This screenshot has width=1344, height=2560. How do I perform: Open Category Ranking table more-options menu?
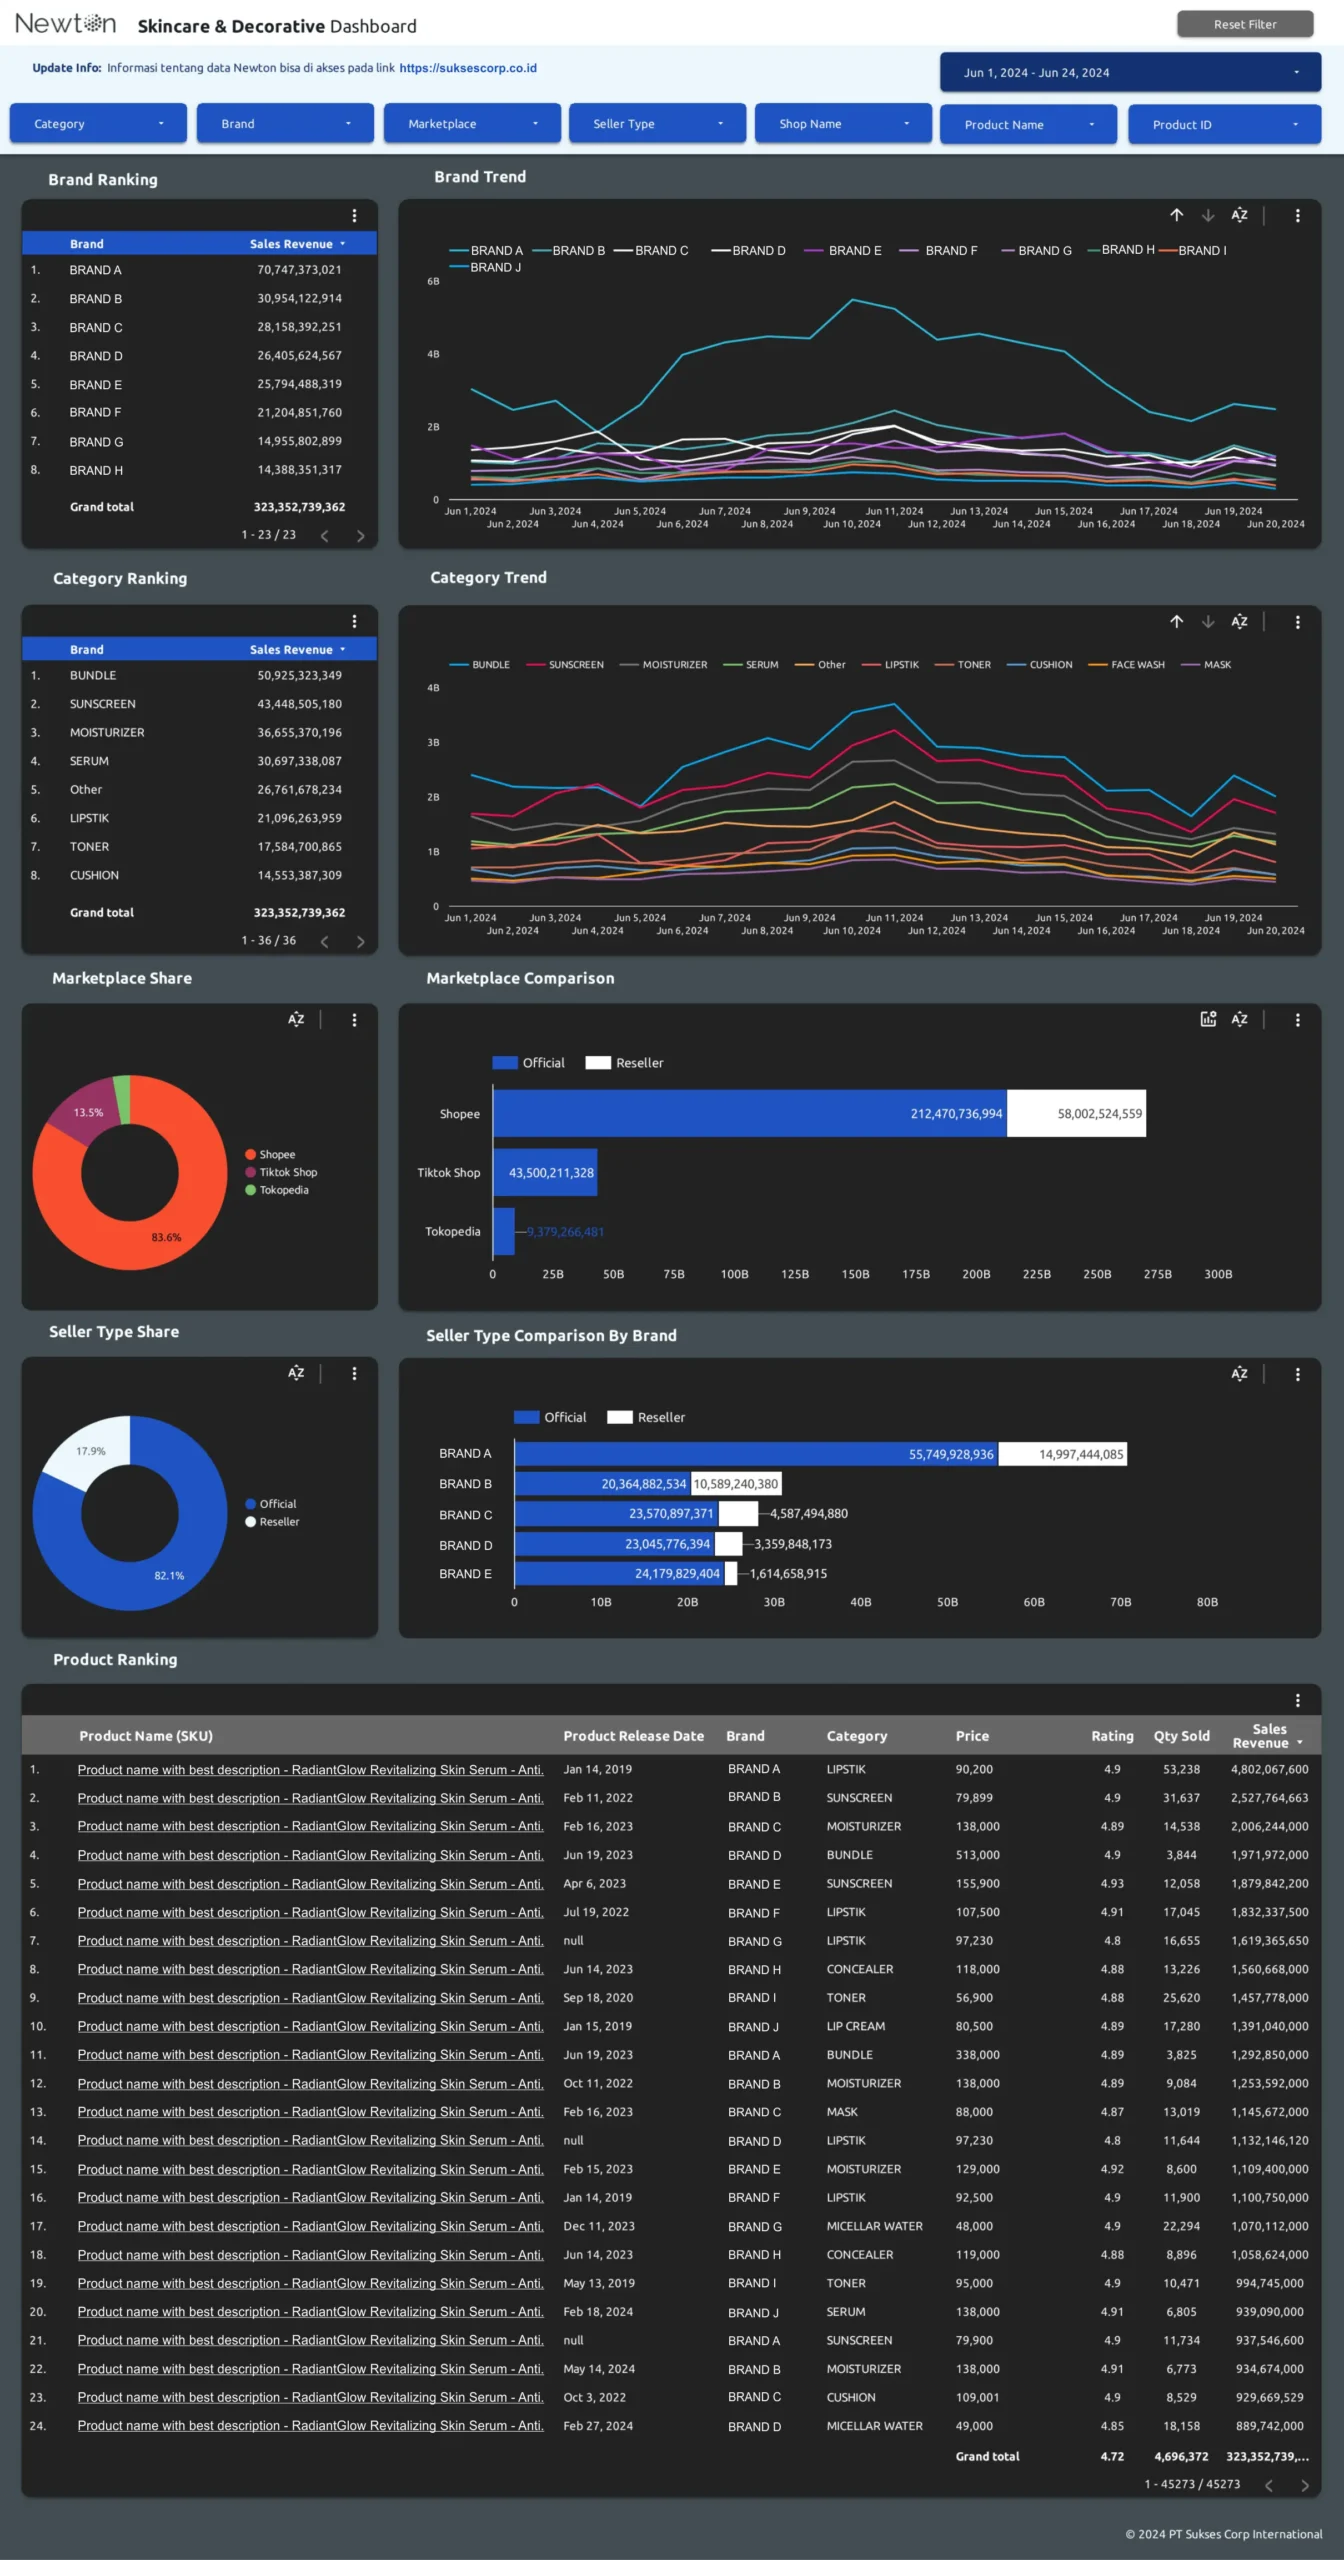(354, 621)
